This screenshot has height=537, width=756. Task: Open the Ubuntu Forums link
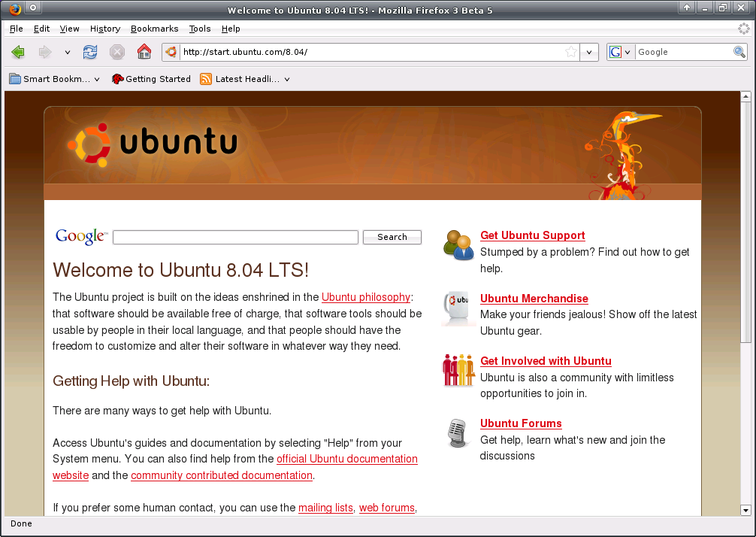[521, 423]
